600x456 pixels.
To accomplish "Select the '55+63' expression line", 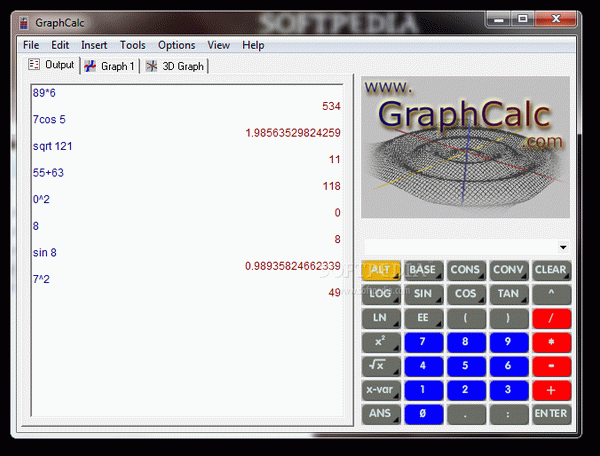I will pos(48,173).
